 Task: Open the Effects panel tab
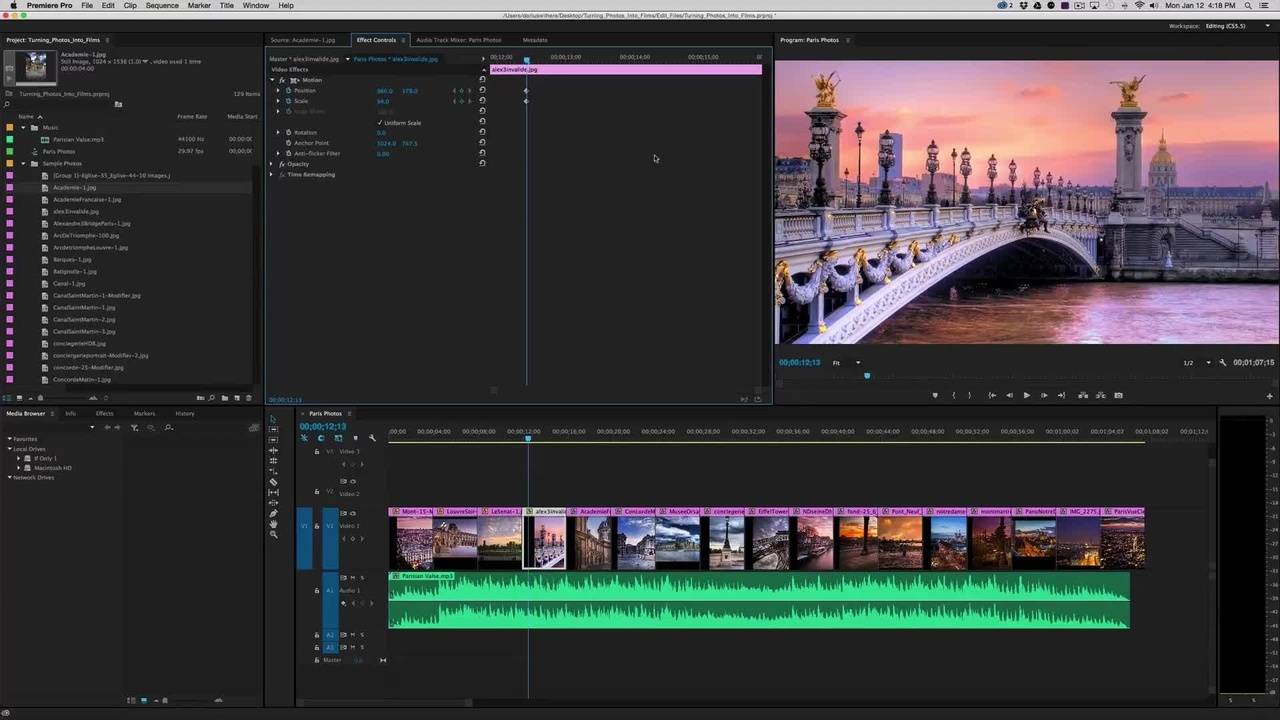click(x=104, y=413)
